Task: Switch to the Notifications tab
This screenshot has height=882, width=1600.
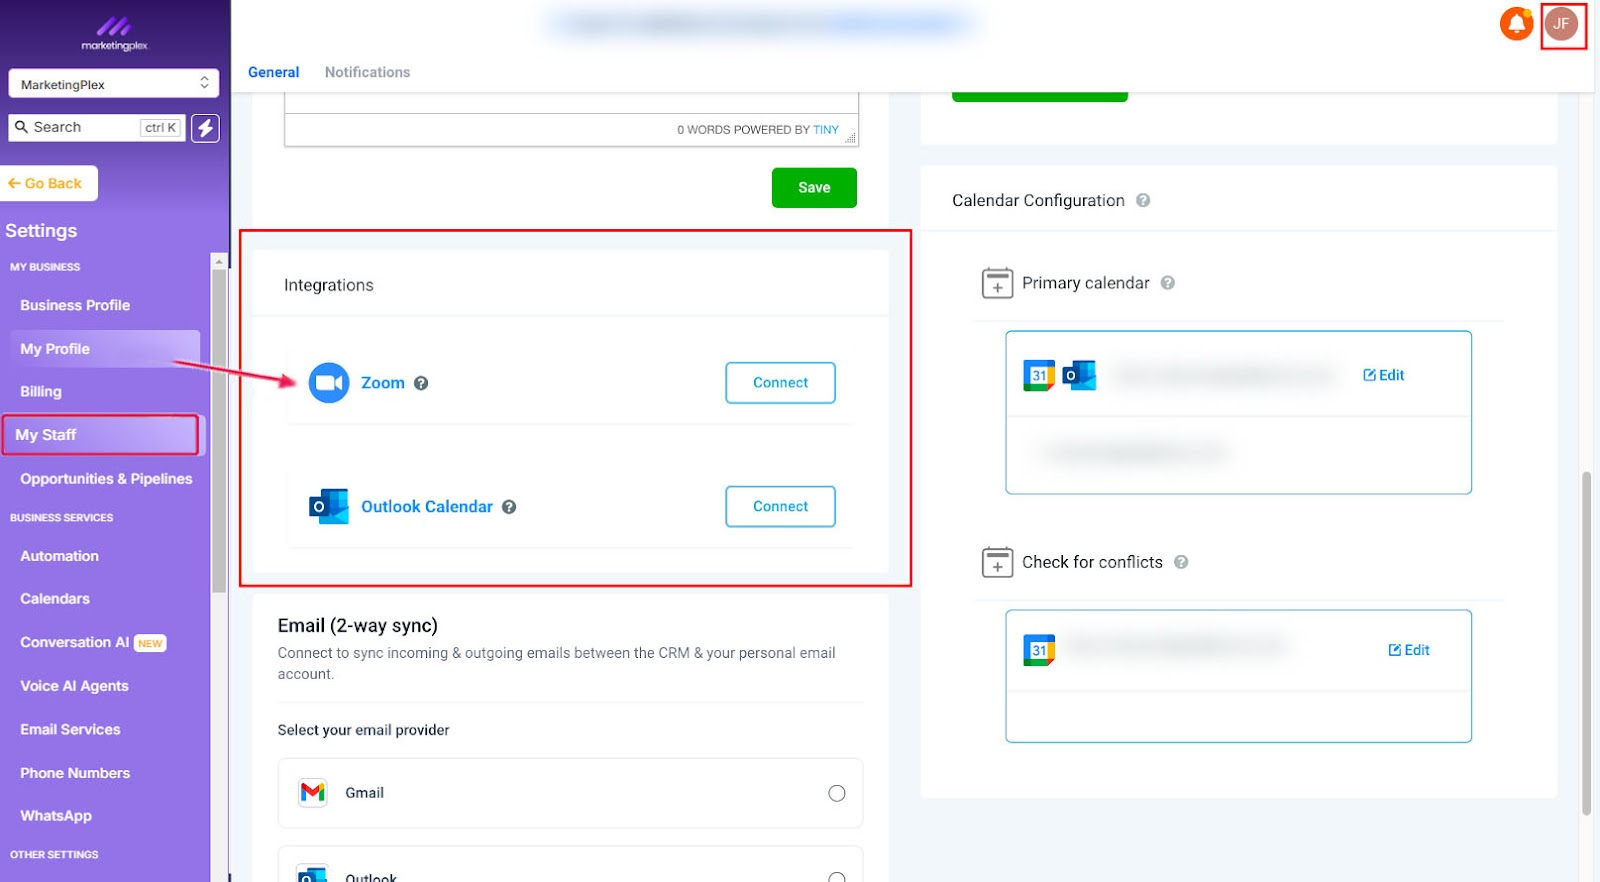Action: 367,72
